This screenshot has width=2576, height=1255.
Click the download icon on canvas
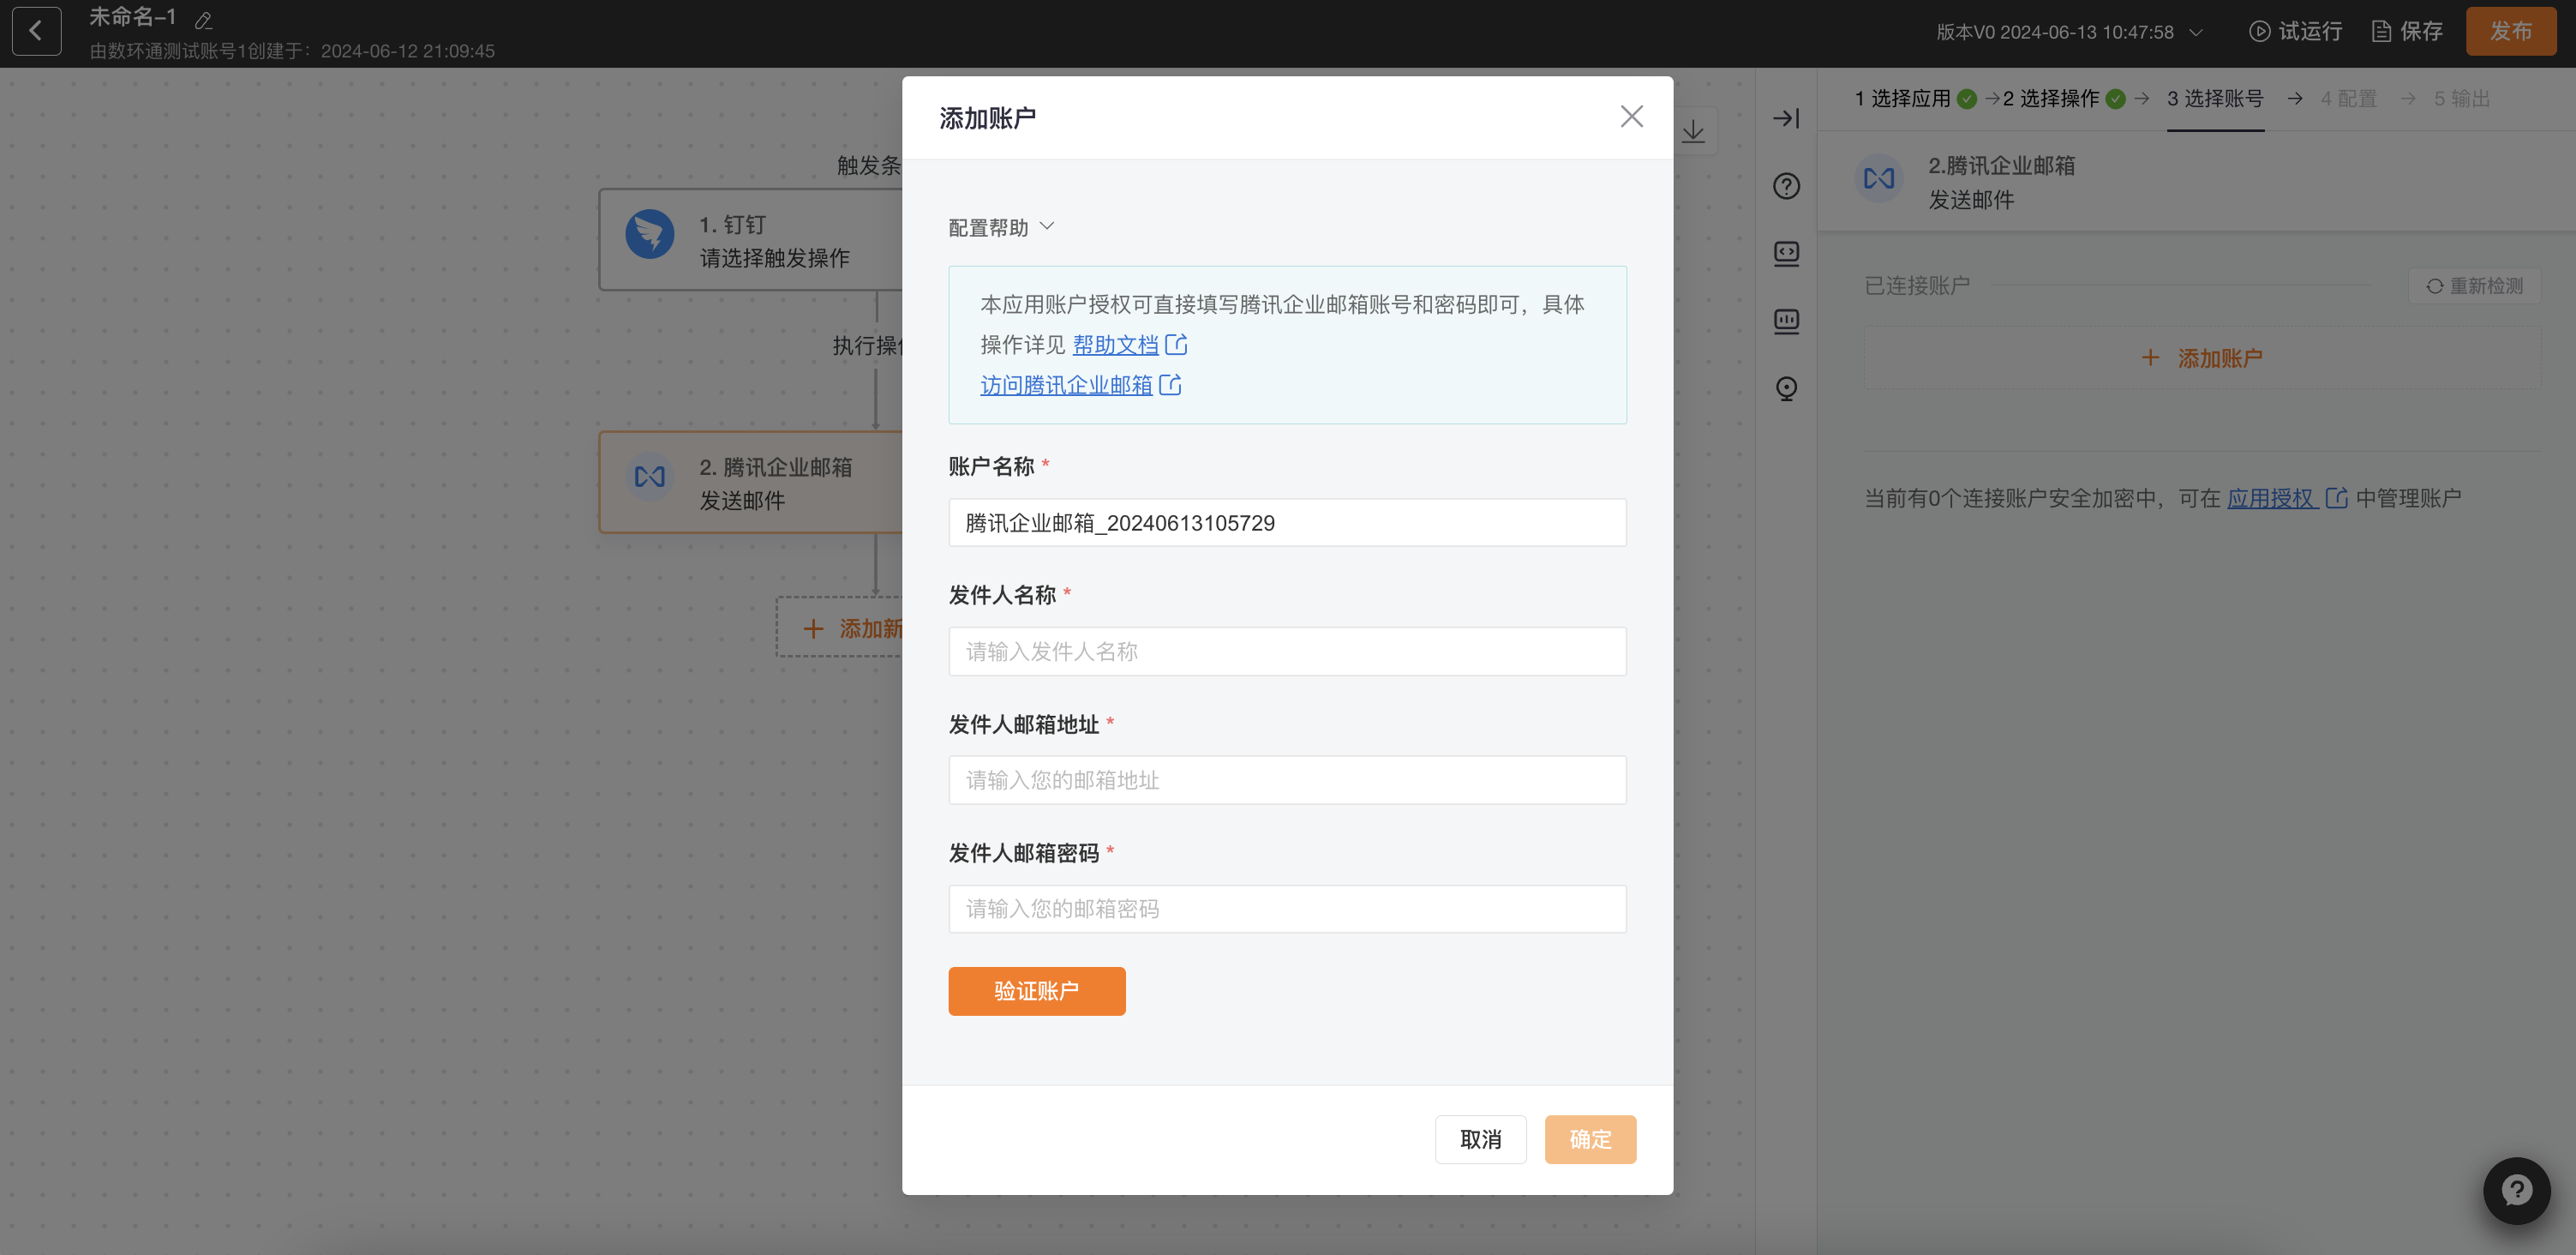click(x=1693, y=131)
